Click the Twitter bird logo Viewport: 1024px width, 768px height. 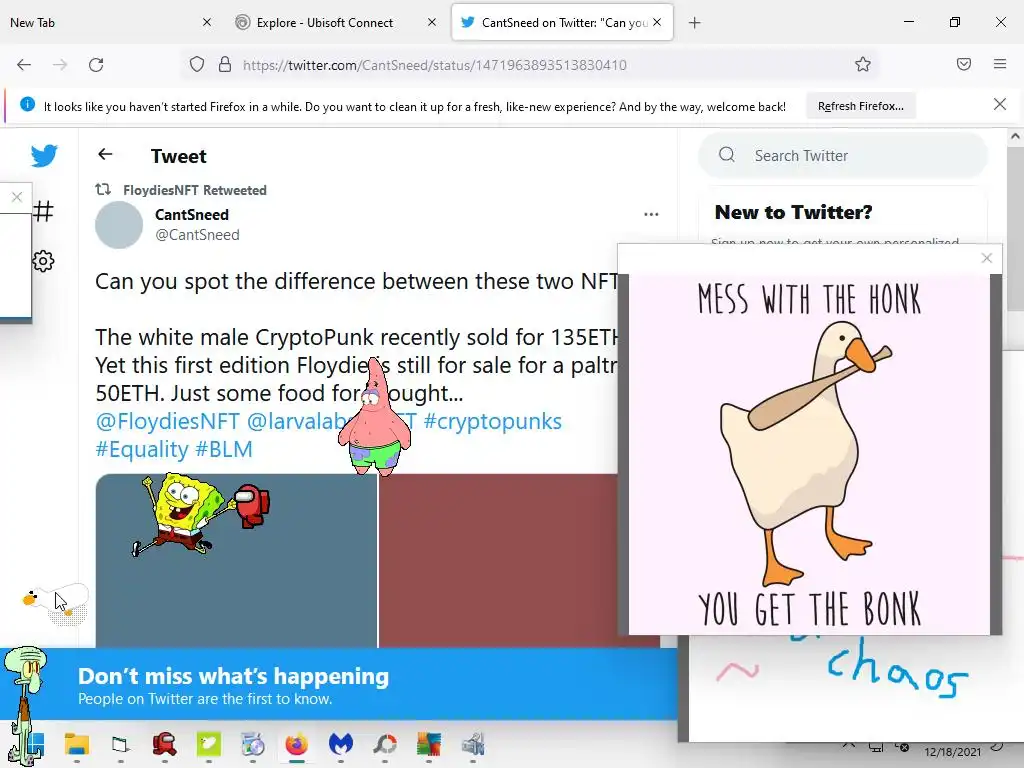pyautogui.click(x=44, y=155)
